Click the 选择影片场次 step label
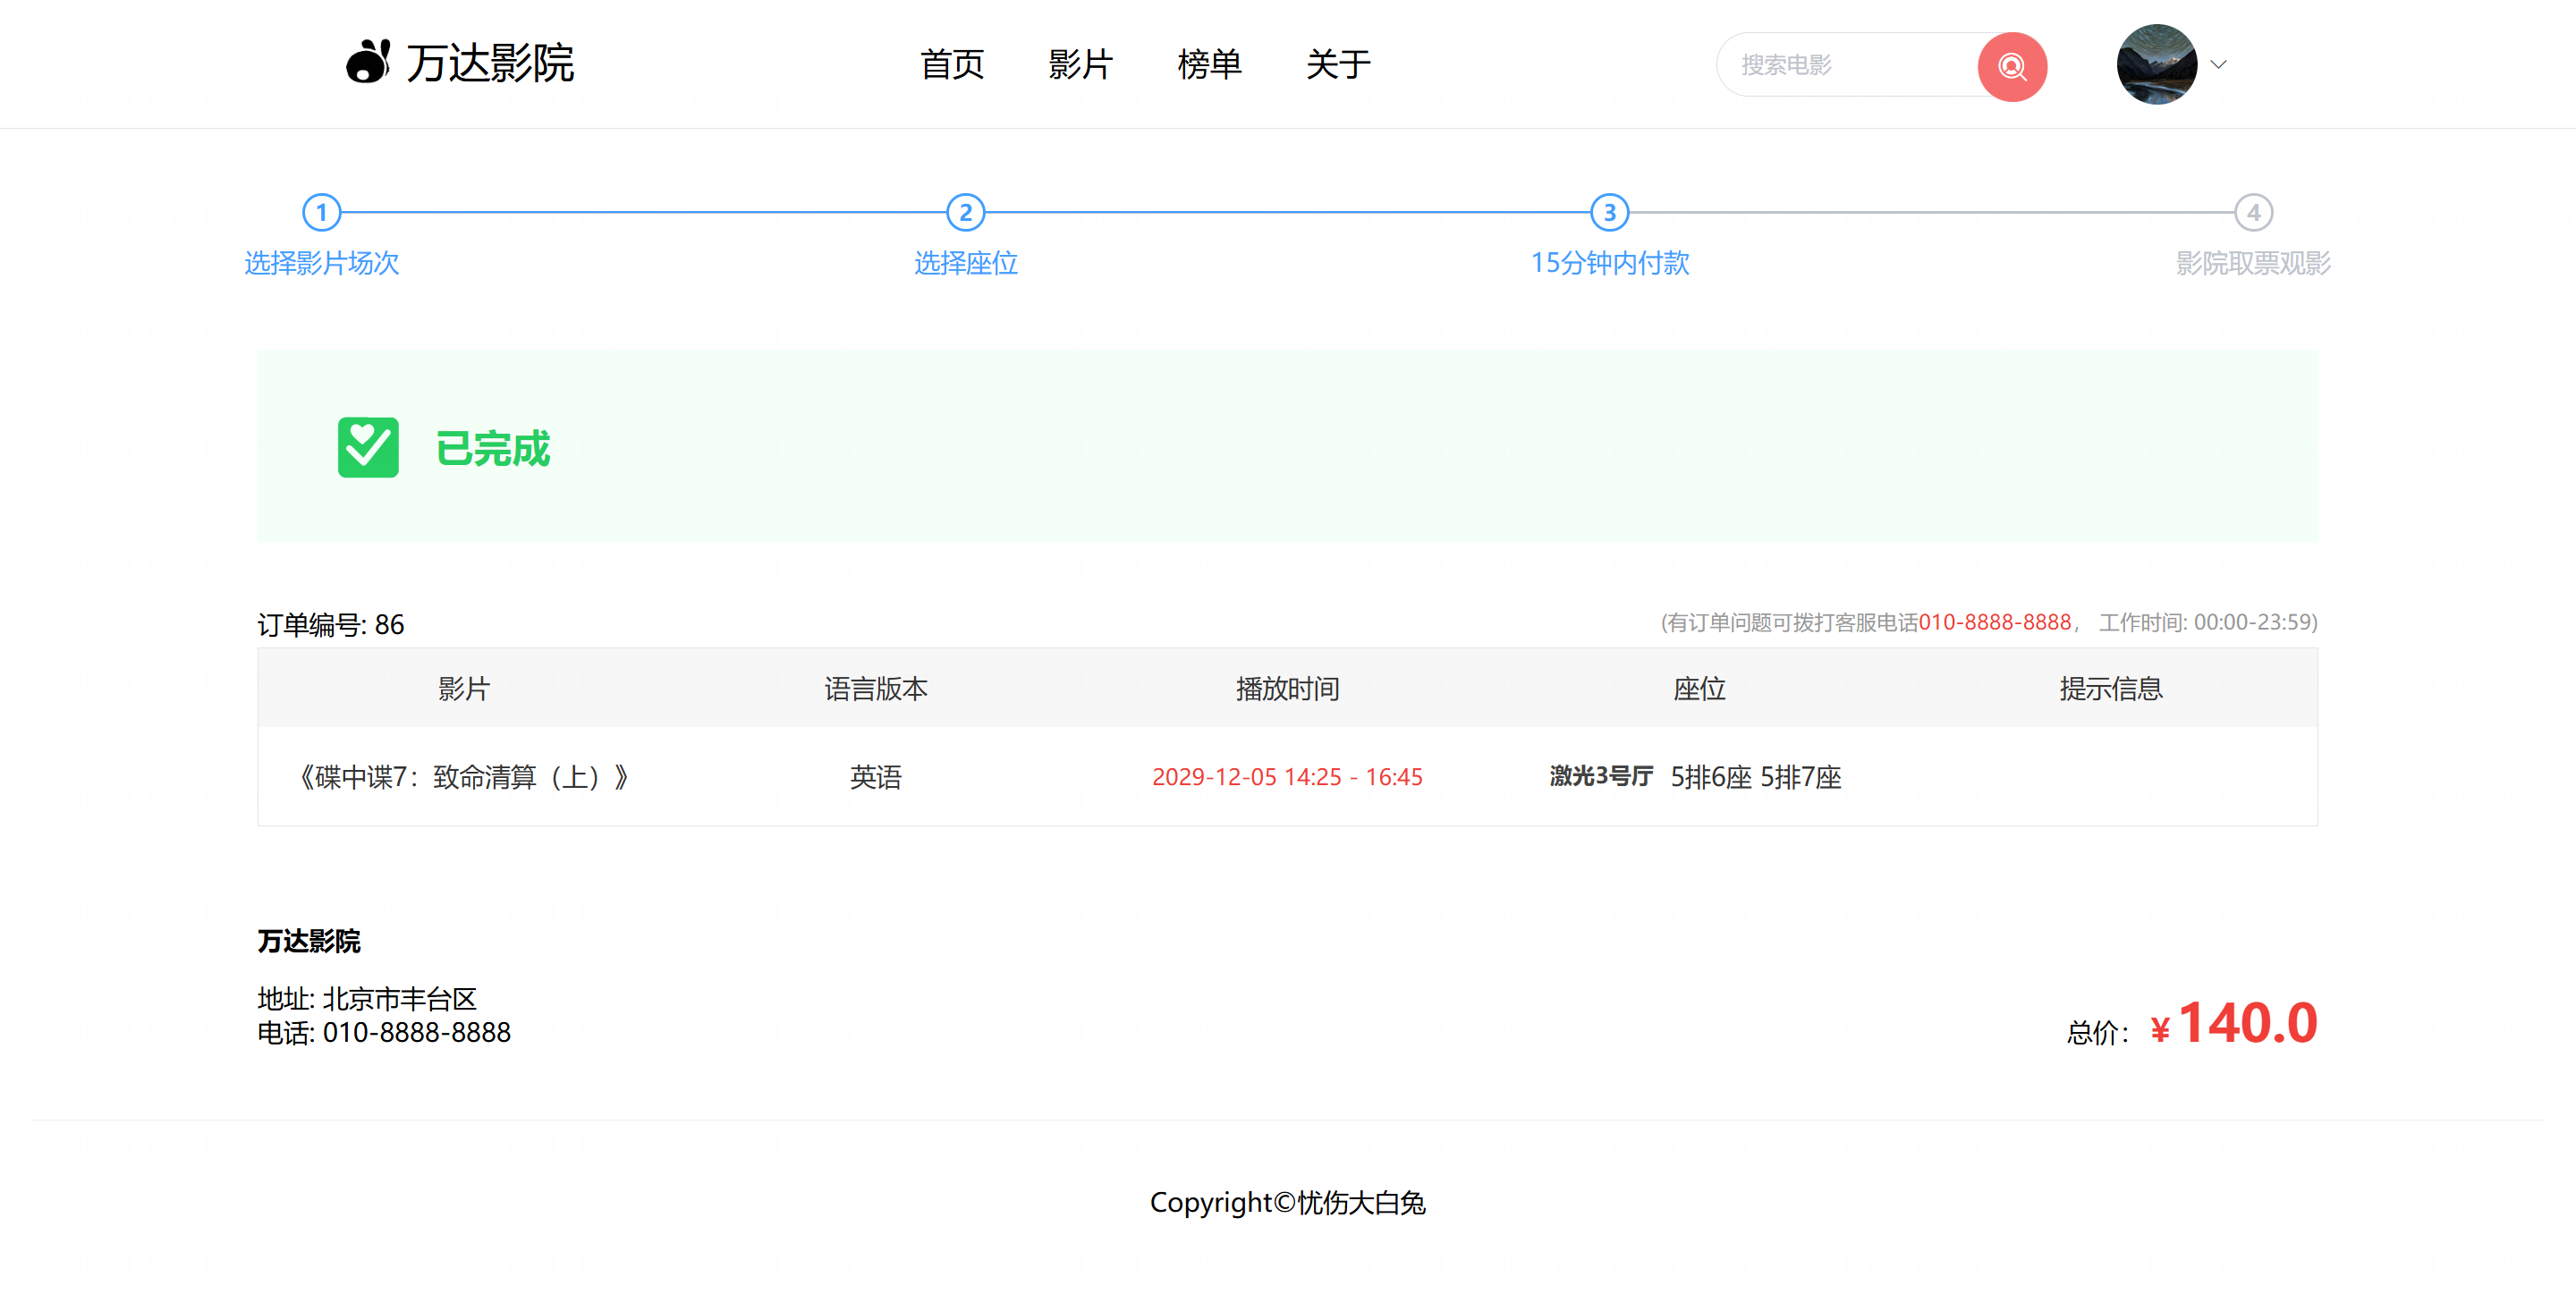2576x1311 pixels. coord(321,263)
